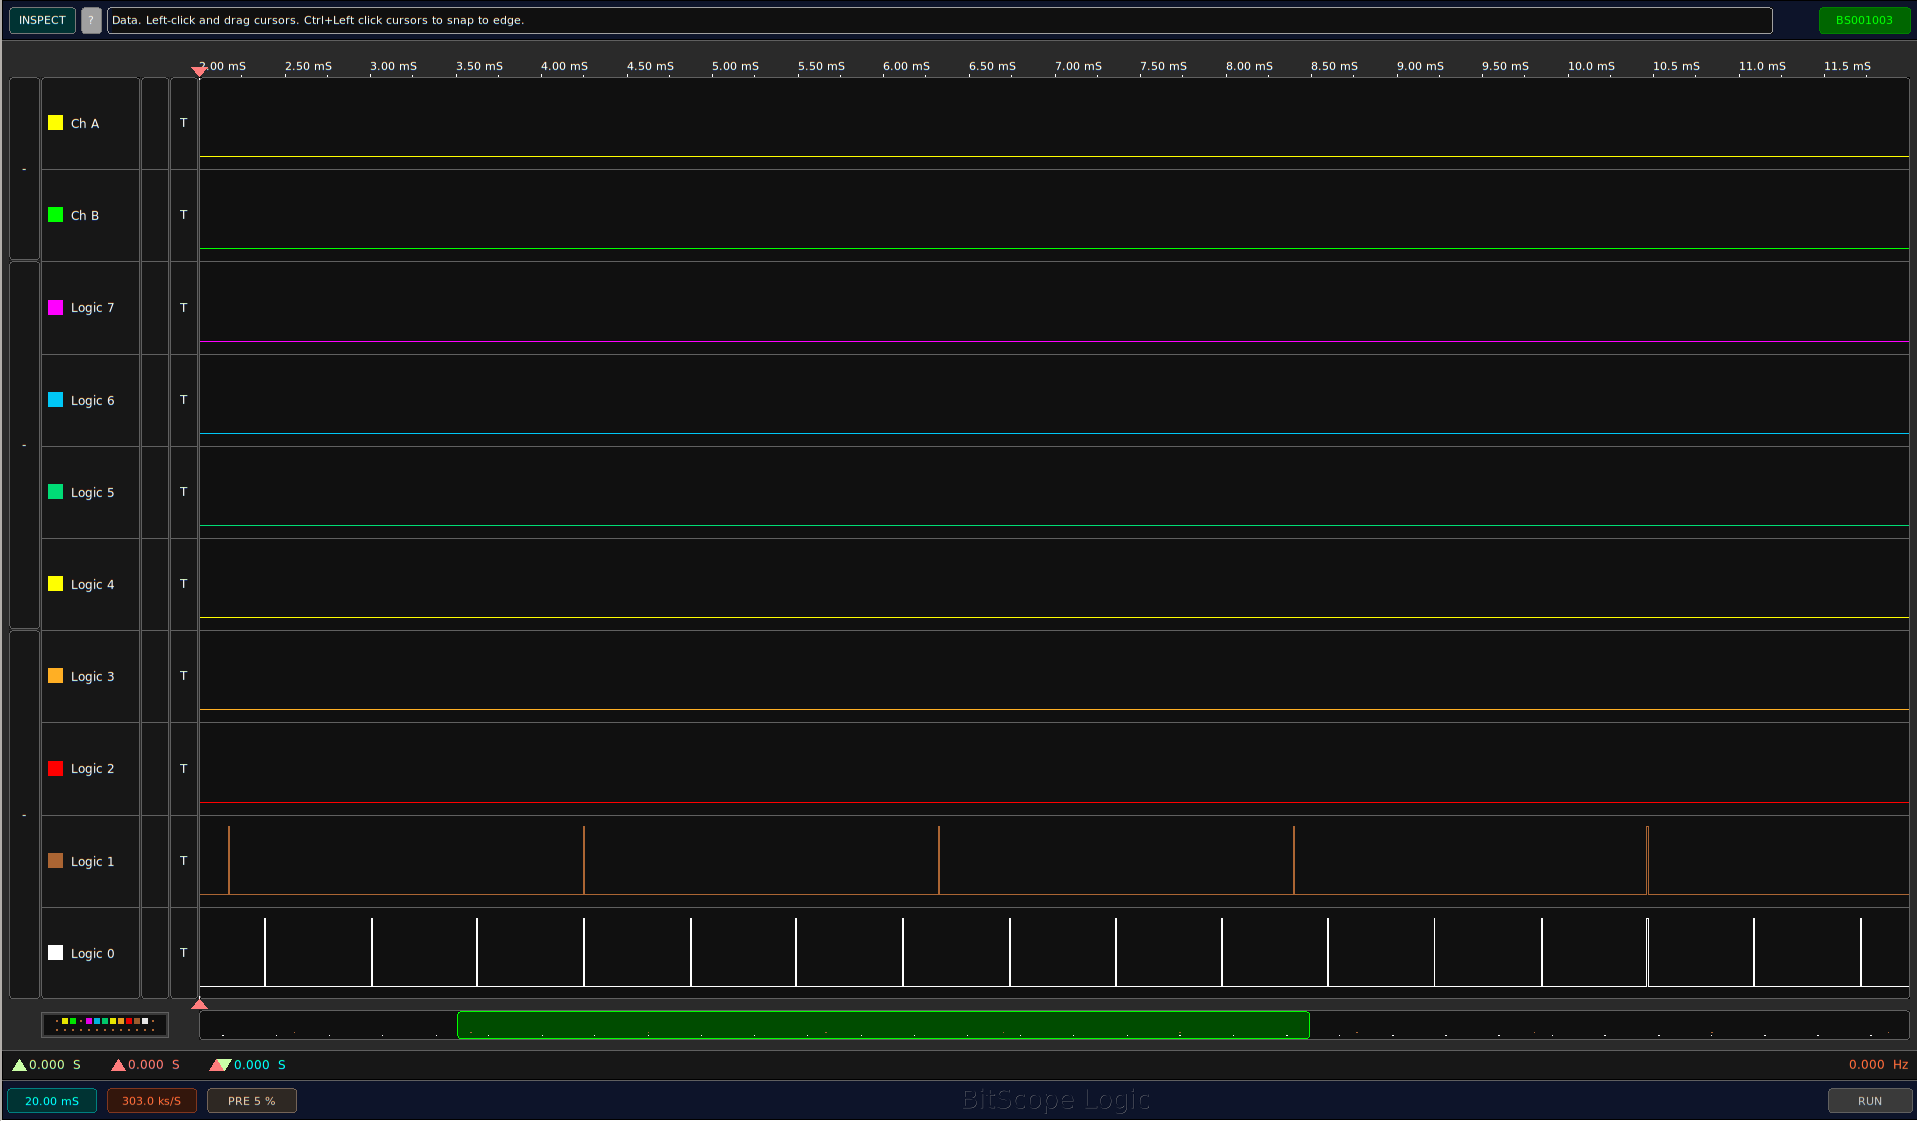Click the Logic 1 brown color square

[x=56, y=861]
